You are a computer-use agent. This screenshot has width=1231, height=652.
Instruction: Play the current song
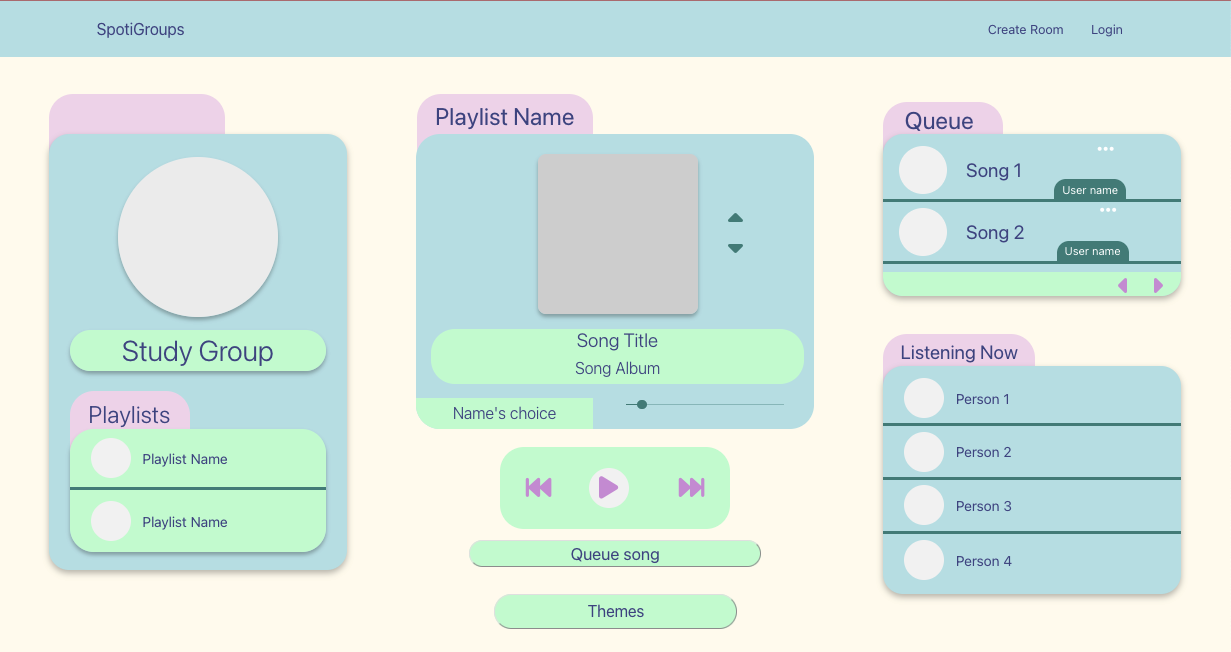(608, 488)
